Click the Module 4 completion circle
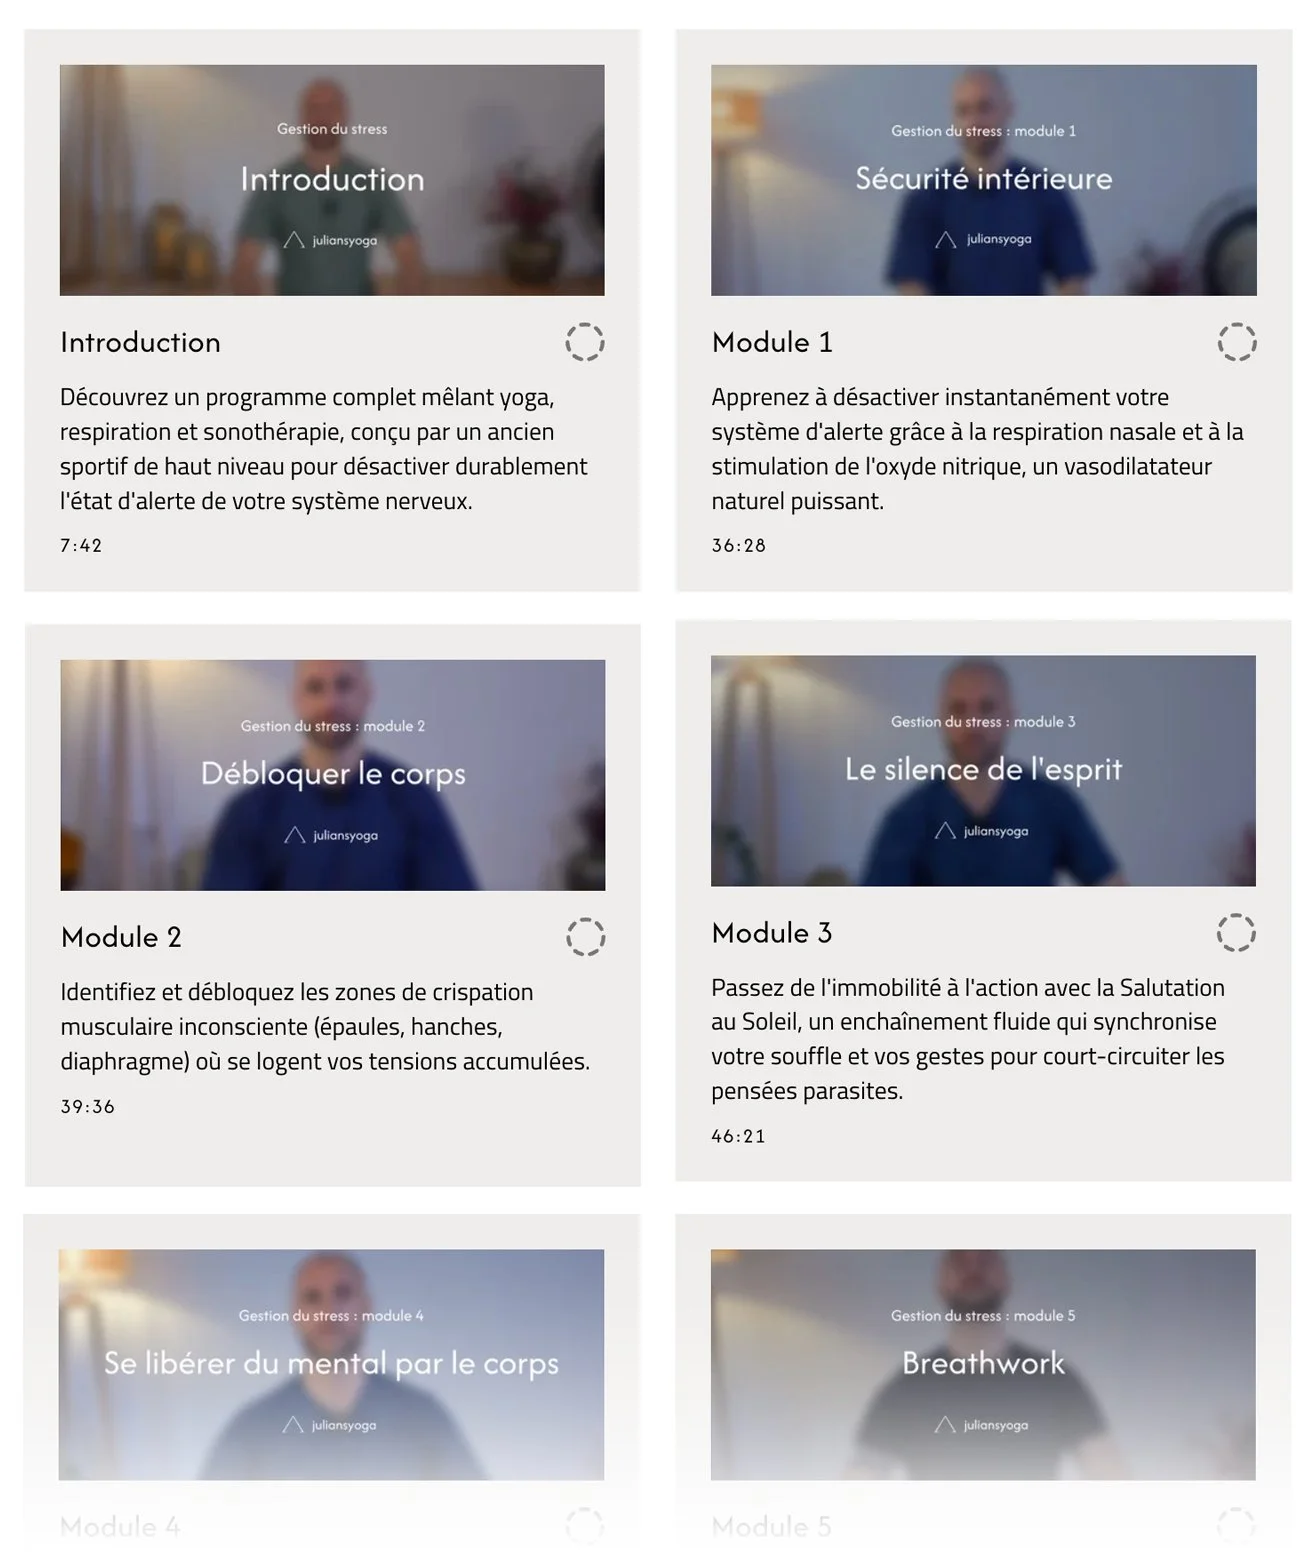 pyautogui.click(x=585, y=1526)
